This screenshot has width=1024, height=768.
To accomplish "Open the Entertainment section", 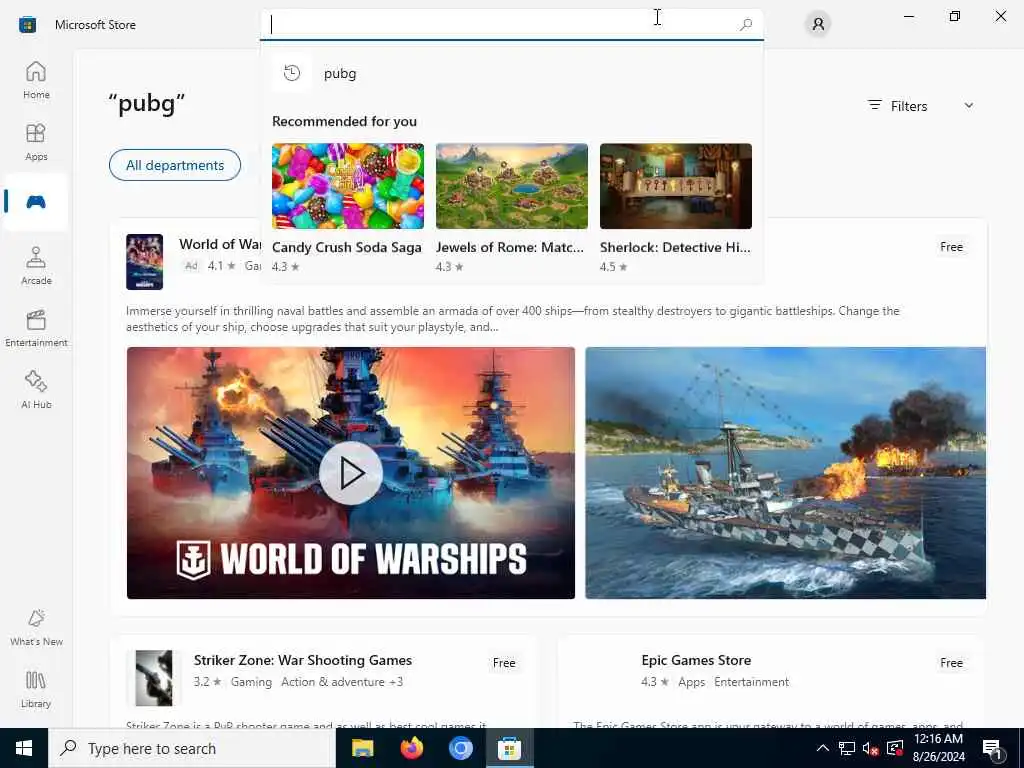I will coord(36,328).
